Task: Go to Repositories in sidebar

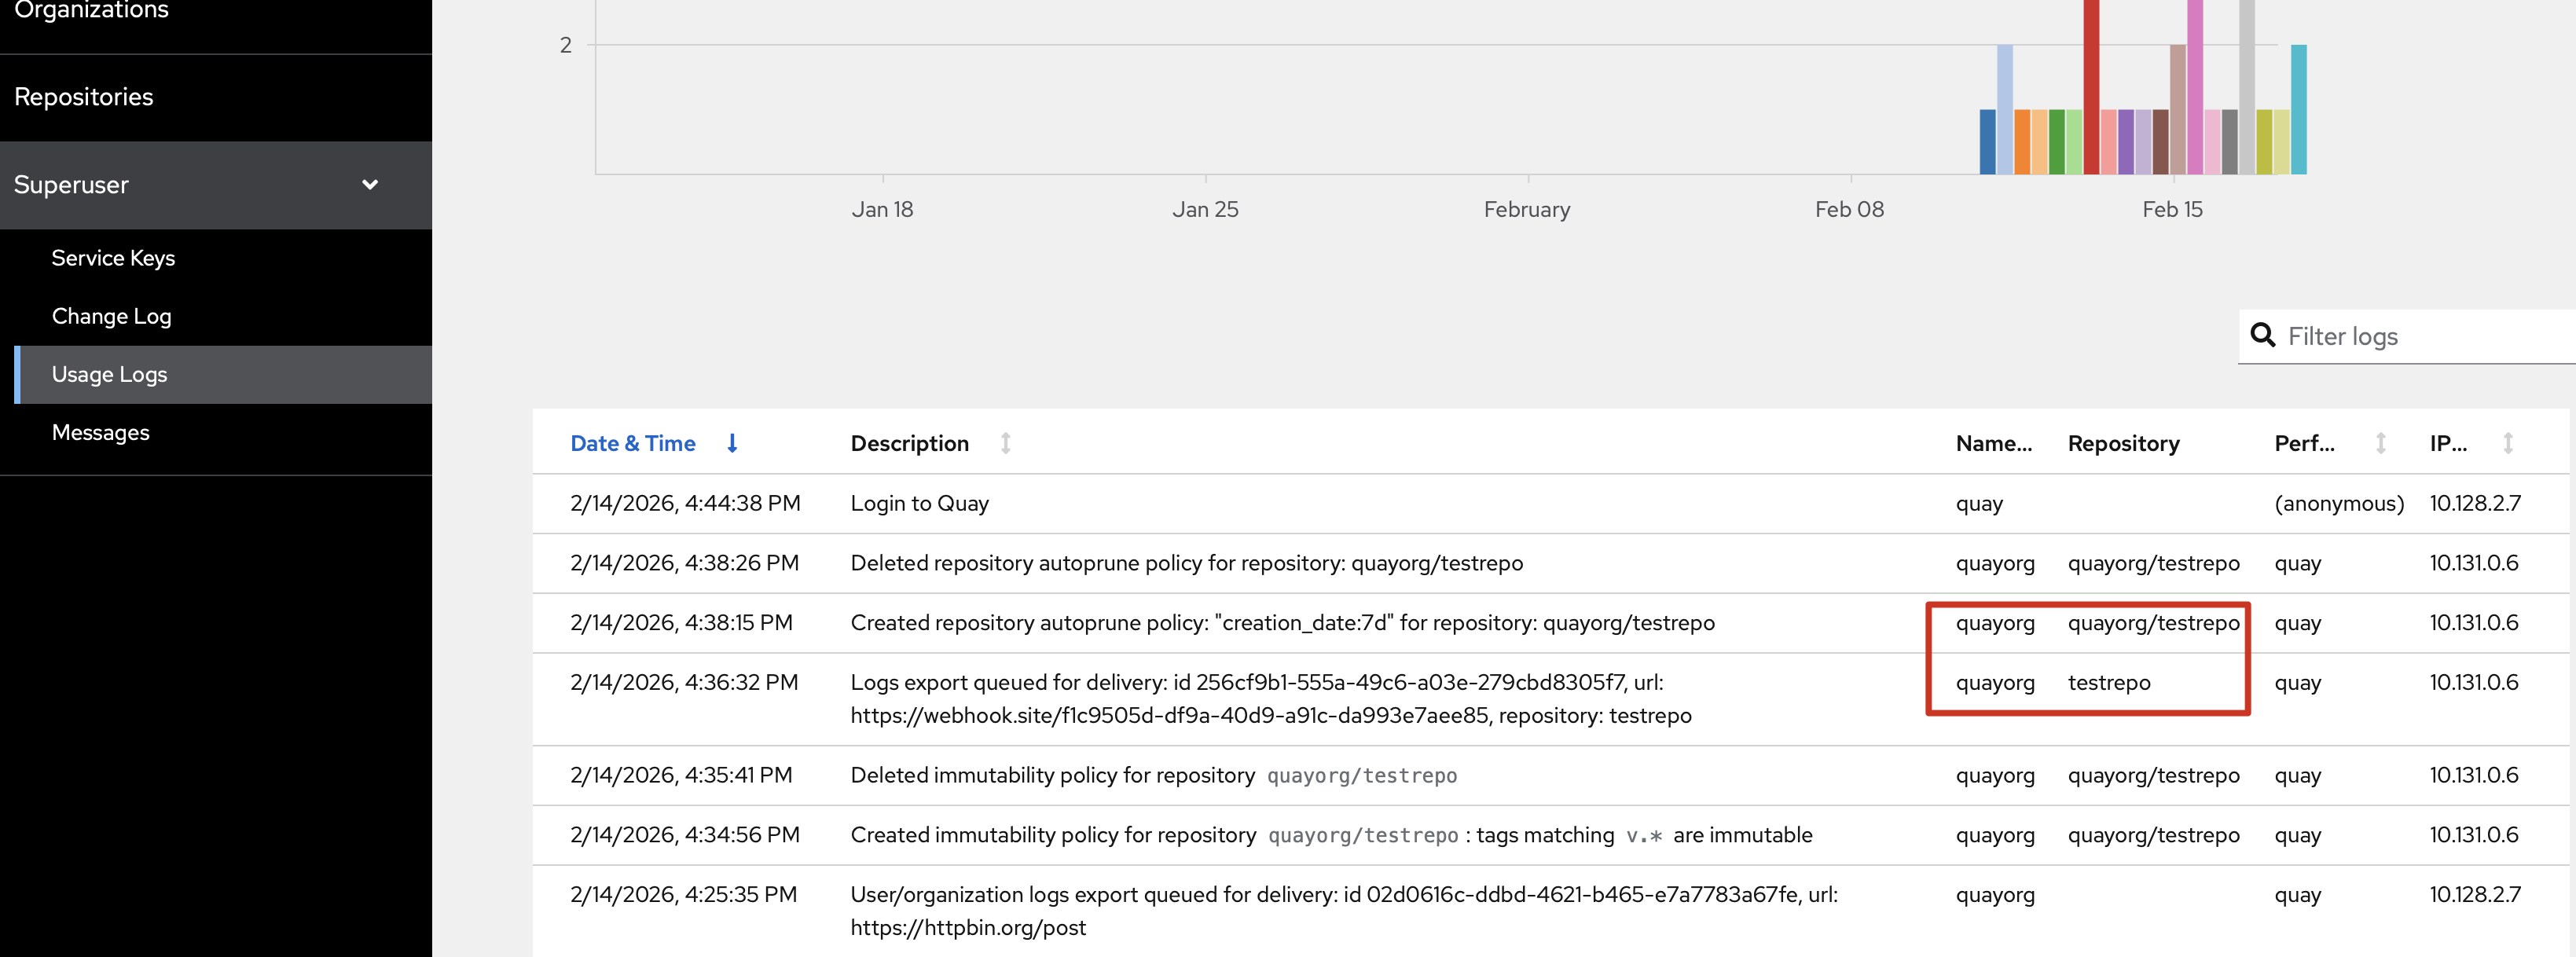Action: click(x=84, y=97)
